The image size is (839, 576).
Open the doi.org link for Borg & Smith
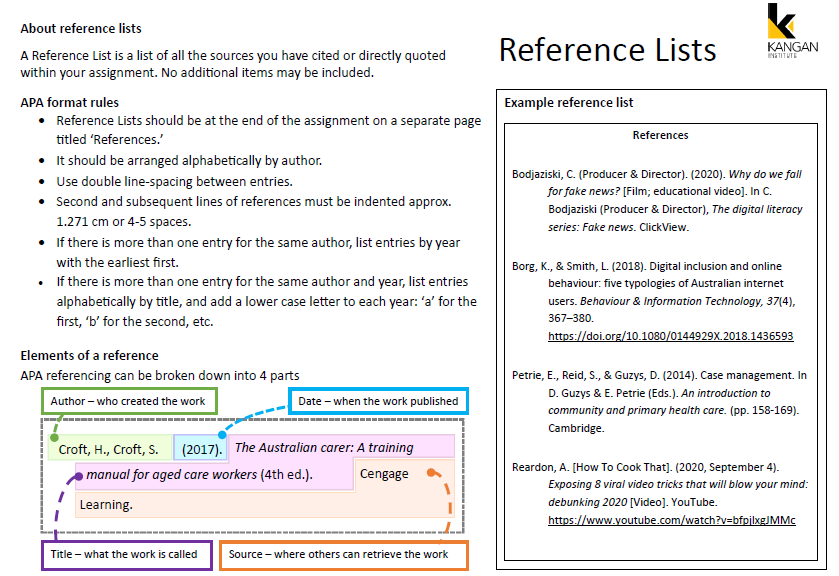pos(670,337)
